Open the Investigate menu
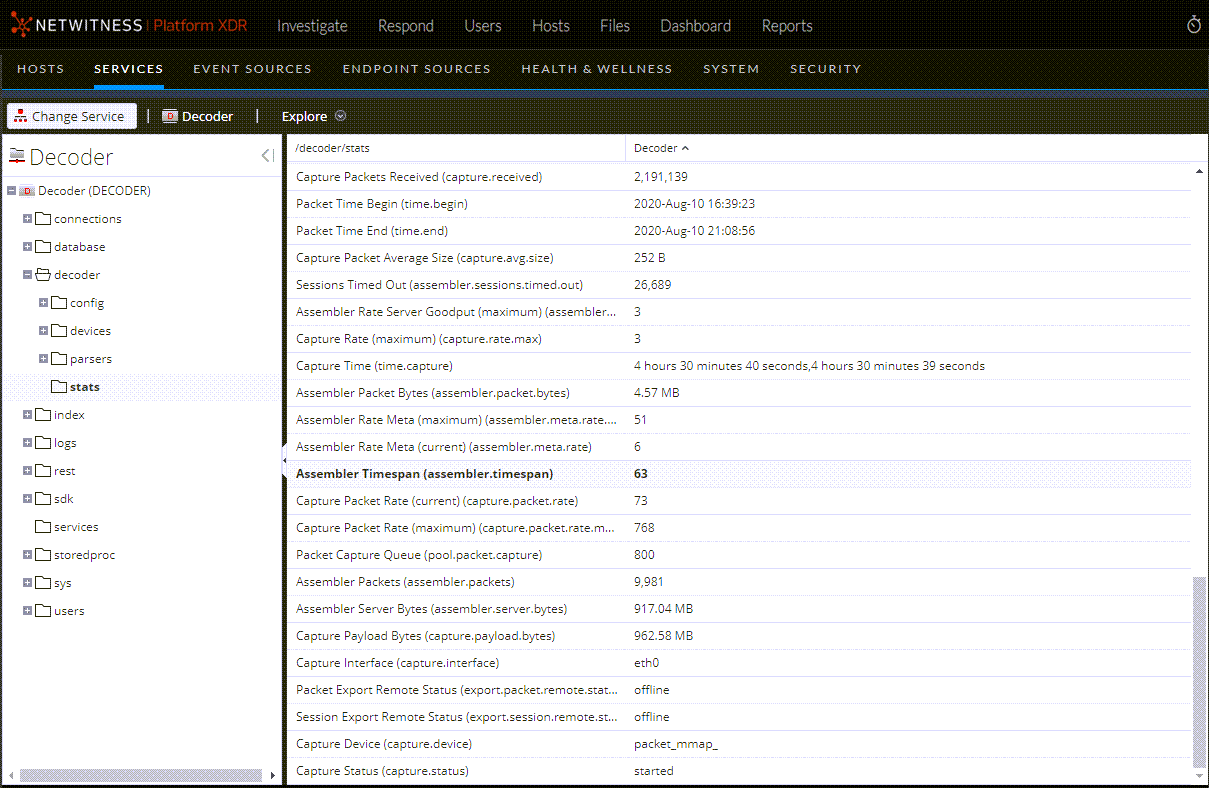Viewport: 1209px width, 788px height. [x=311, y=26]
